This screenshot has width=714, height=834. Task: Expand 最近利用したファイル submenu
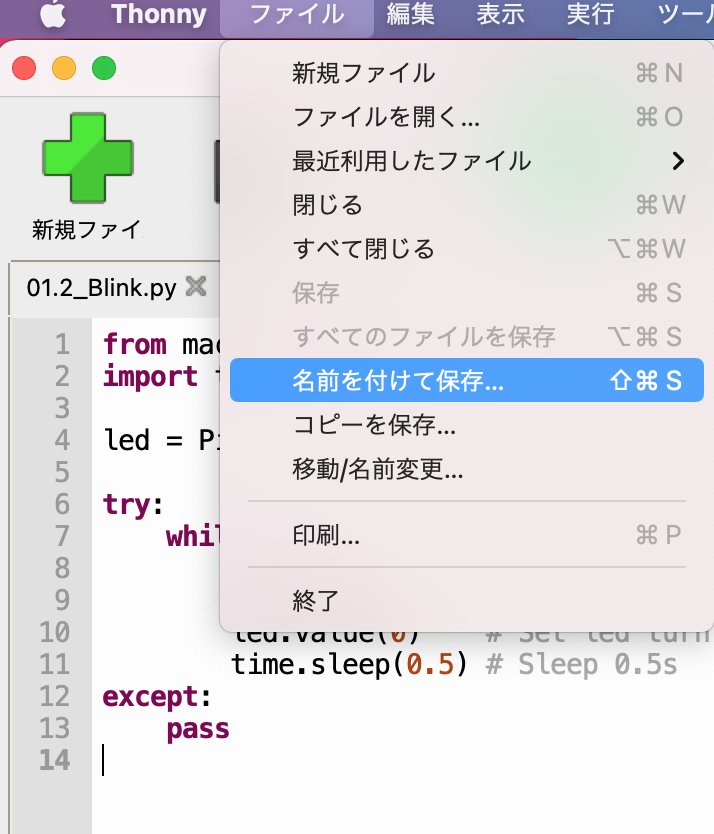point(467,161)
